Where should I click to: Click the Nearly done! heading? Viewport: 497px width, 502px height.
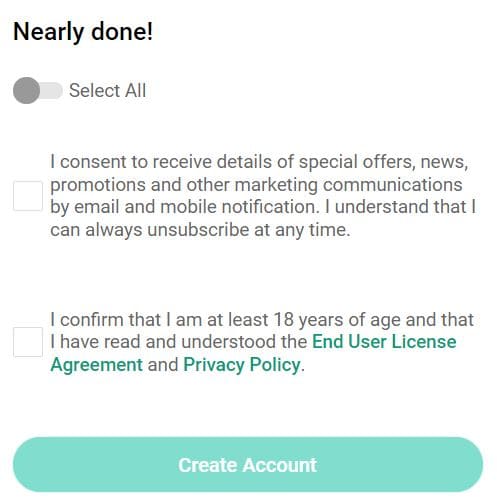(83, 32)
